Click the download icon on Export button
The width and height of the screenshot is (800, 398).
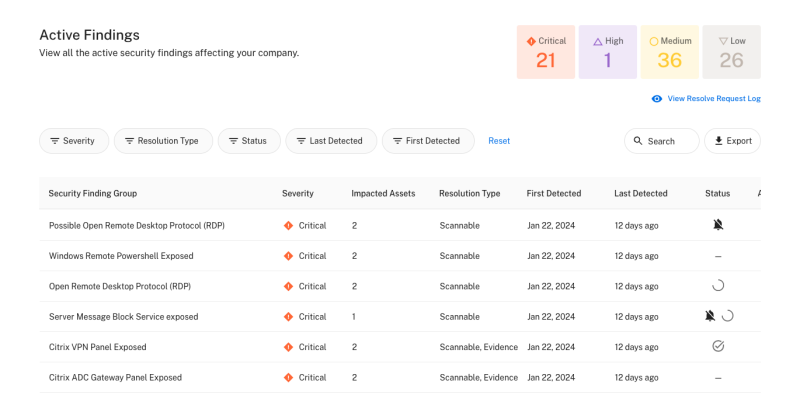click(x=718, y=141)
